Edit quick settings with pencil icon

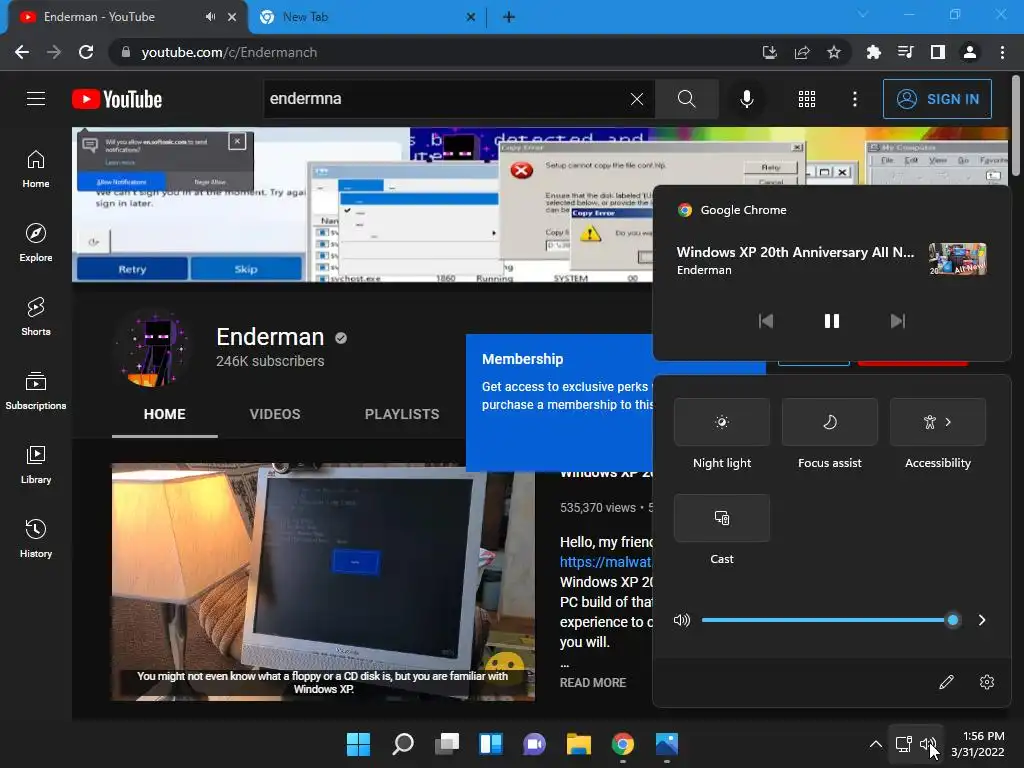946,682
